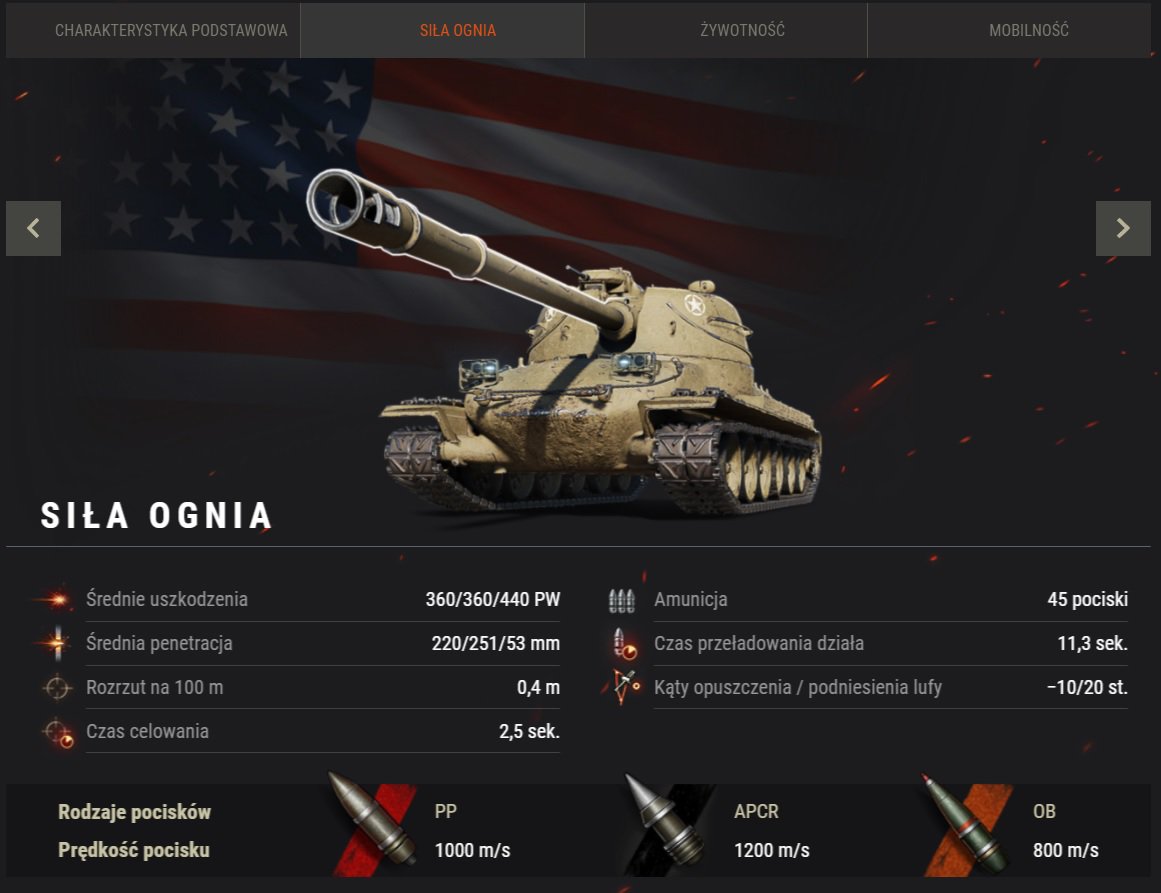The height and width of the screenshot is (893, 1161).
Task: Open the Mobilność tab
Action: pos(1028,30)
